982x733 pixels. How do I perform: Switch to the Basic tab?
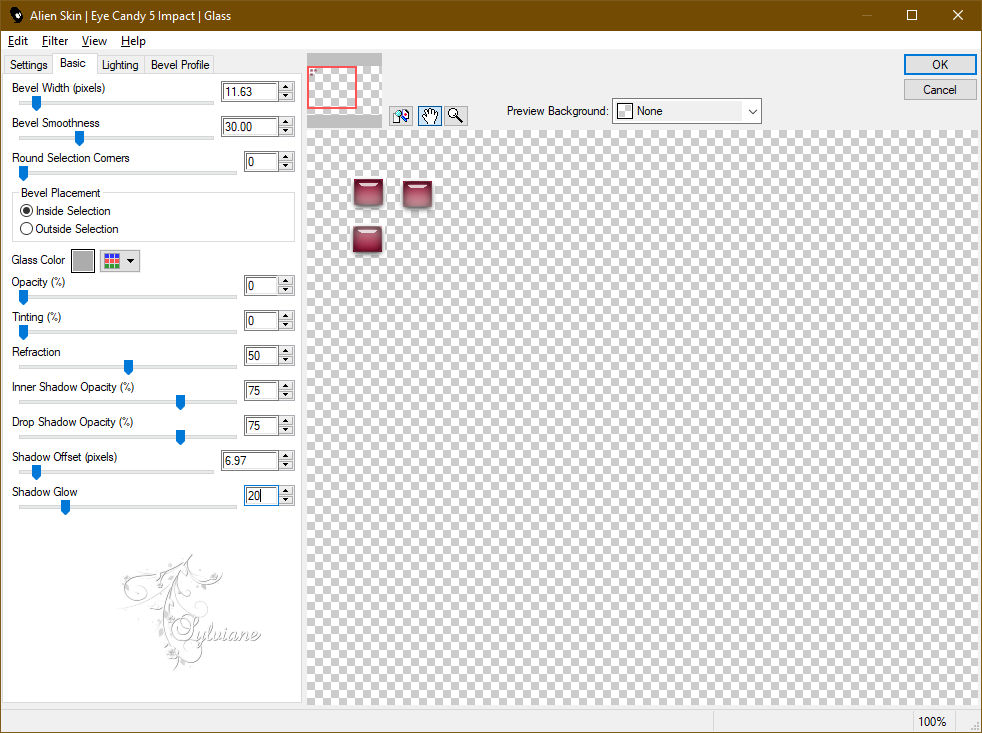73,63
